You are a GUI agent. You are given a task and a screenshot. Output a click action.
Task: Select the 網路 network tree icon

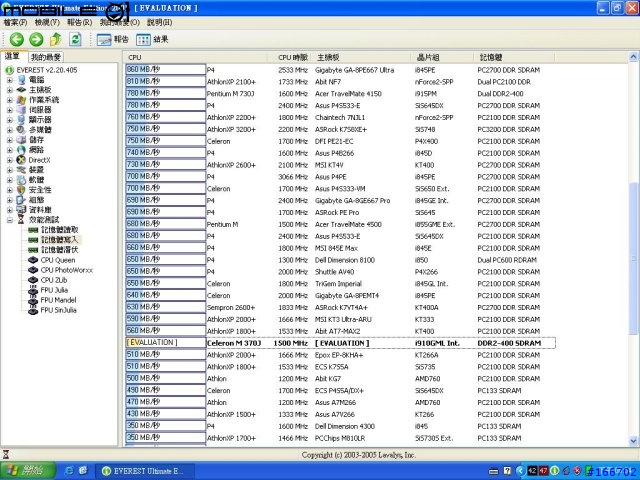click(x=21, y=150)
